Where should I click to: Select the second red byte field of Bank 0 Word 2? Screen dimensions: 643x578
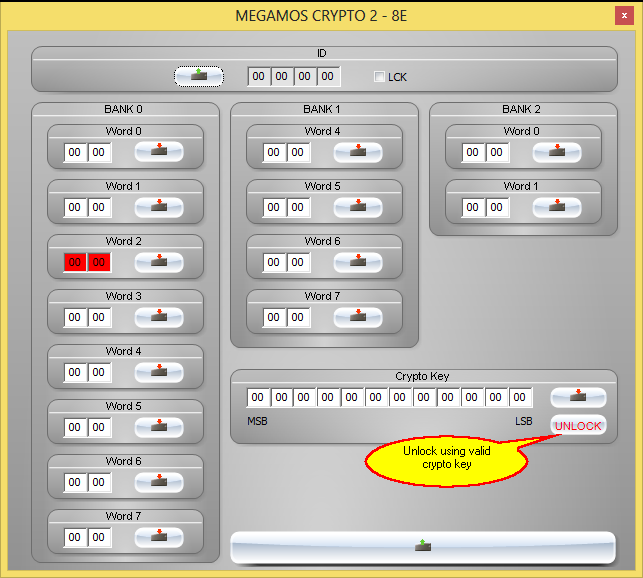pos(99,262)
